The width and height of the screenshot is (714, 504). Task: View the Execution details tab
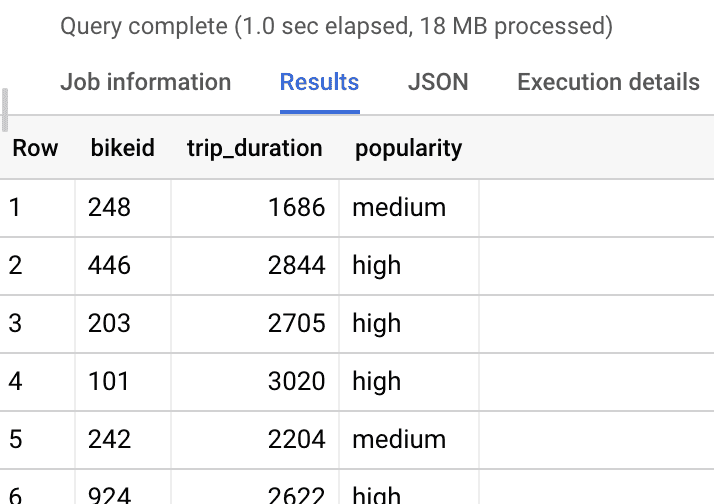coord(608,82)
